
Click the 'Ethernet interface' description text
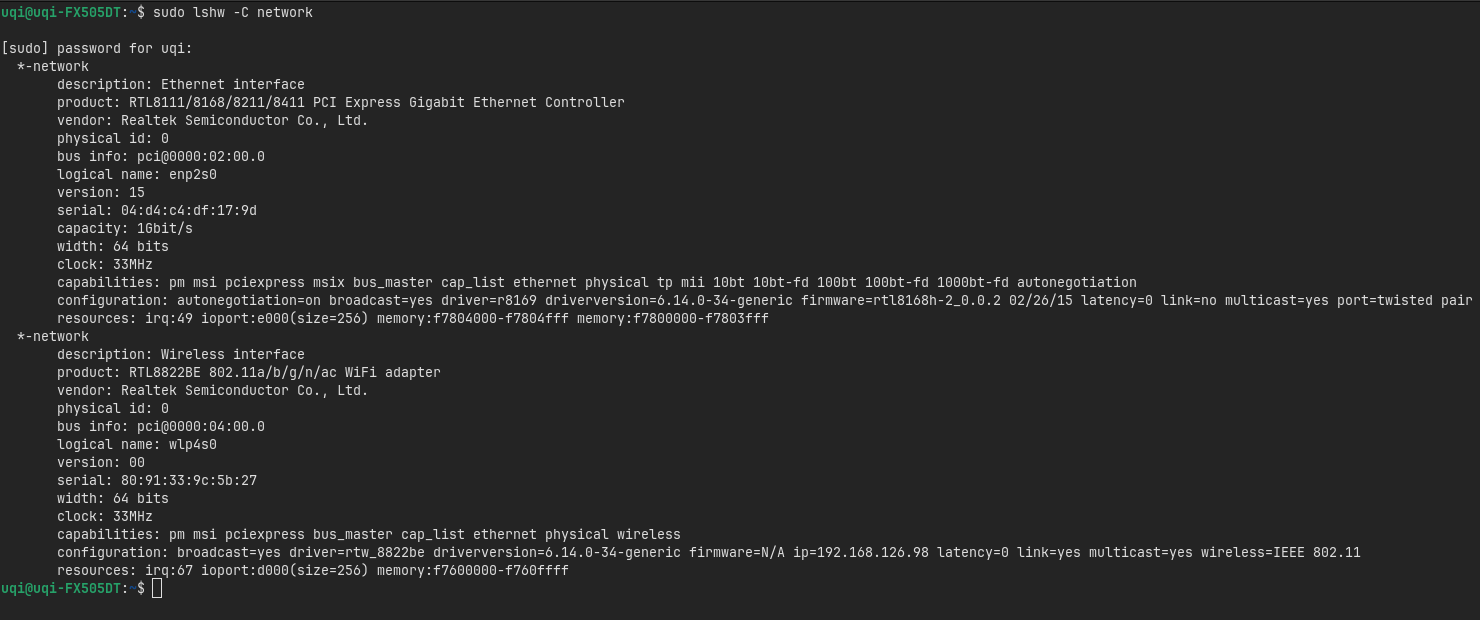232,84
